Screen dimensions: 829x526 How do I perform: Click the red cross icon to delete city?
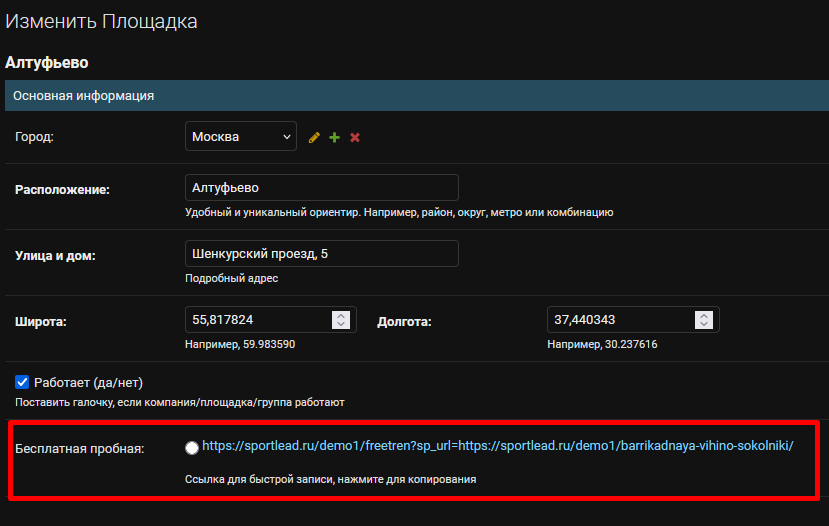355,137
